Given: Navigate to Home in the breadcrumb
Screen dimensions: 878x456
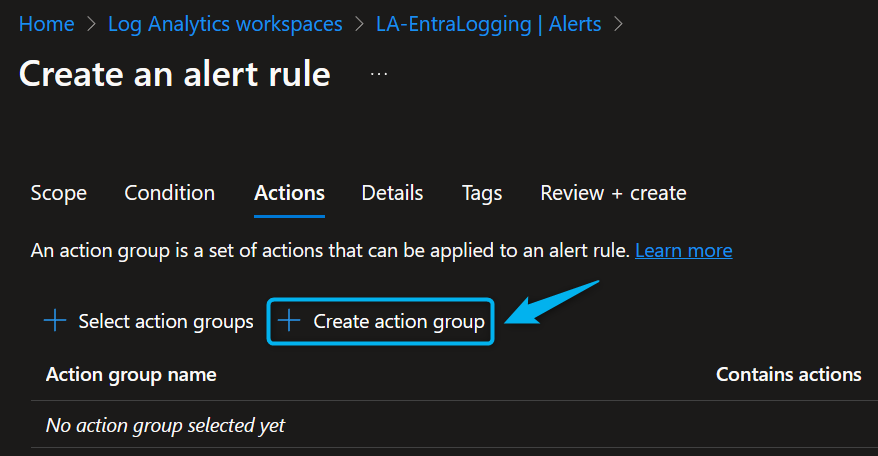Looking at the screenshot, I should pyautogui.click(x=46, y=23).
